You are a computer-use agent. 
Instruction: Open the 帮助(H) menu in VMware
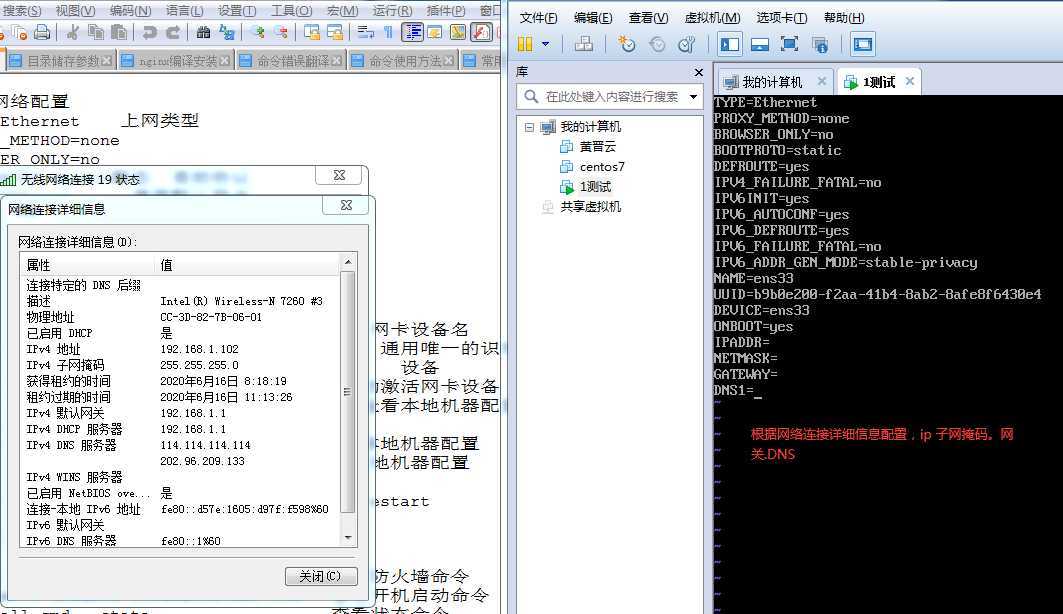tap(844, 18)
